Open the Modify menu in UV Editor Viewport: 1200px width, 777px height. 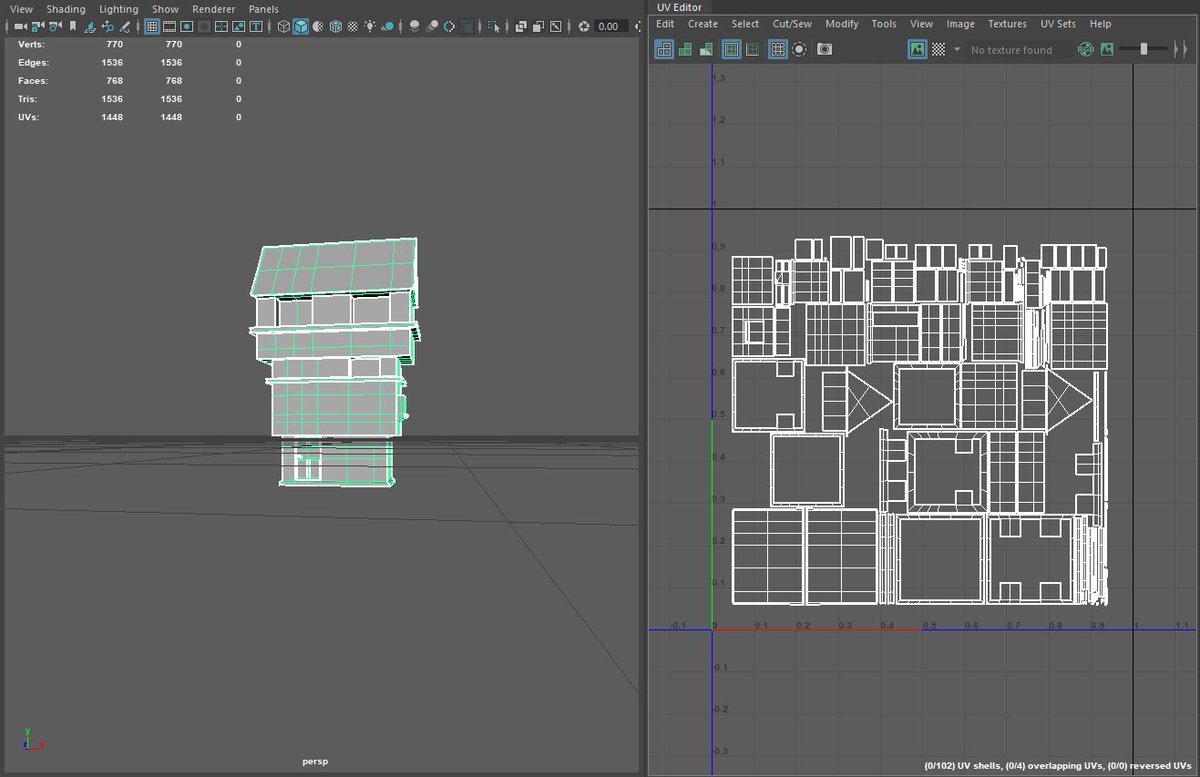(x=842, y=24)
